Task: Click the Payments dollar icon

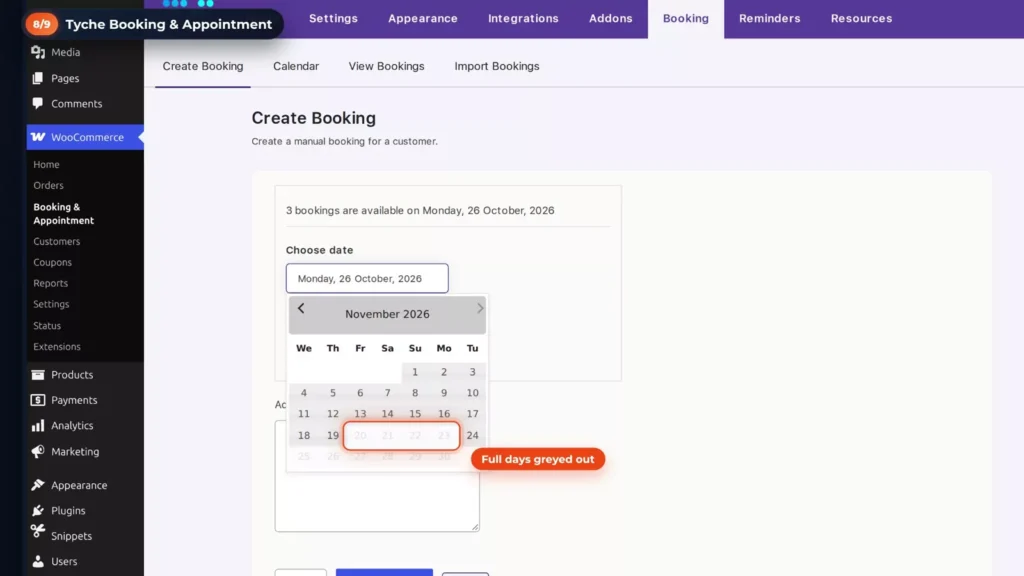Action: click(x=38, y=400)
